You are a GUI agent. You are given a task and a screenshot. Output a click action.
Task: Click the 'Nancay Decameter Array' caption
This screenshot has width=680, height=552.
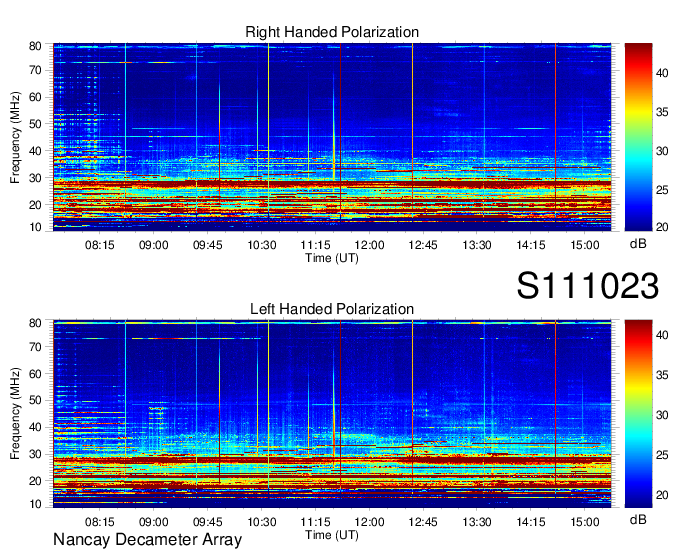[147, 540]
